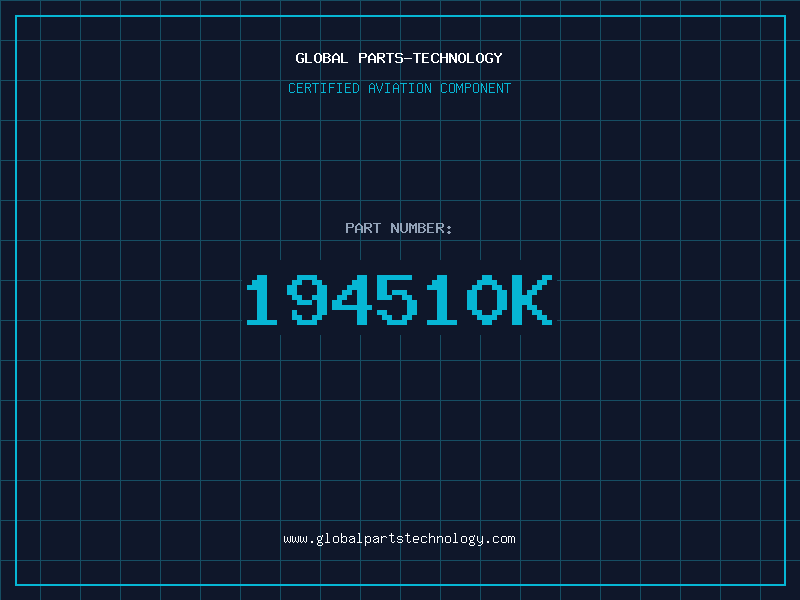This screenshot has height=600, width=800.
Task: Click the letter K ending the part number
Action: point(532,299)
